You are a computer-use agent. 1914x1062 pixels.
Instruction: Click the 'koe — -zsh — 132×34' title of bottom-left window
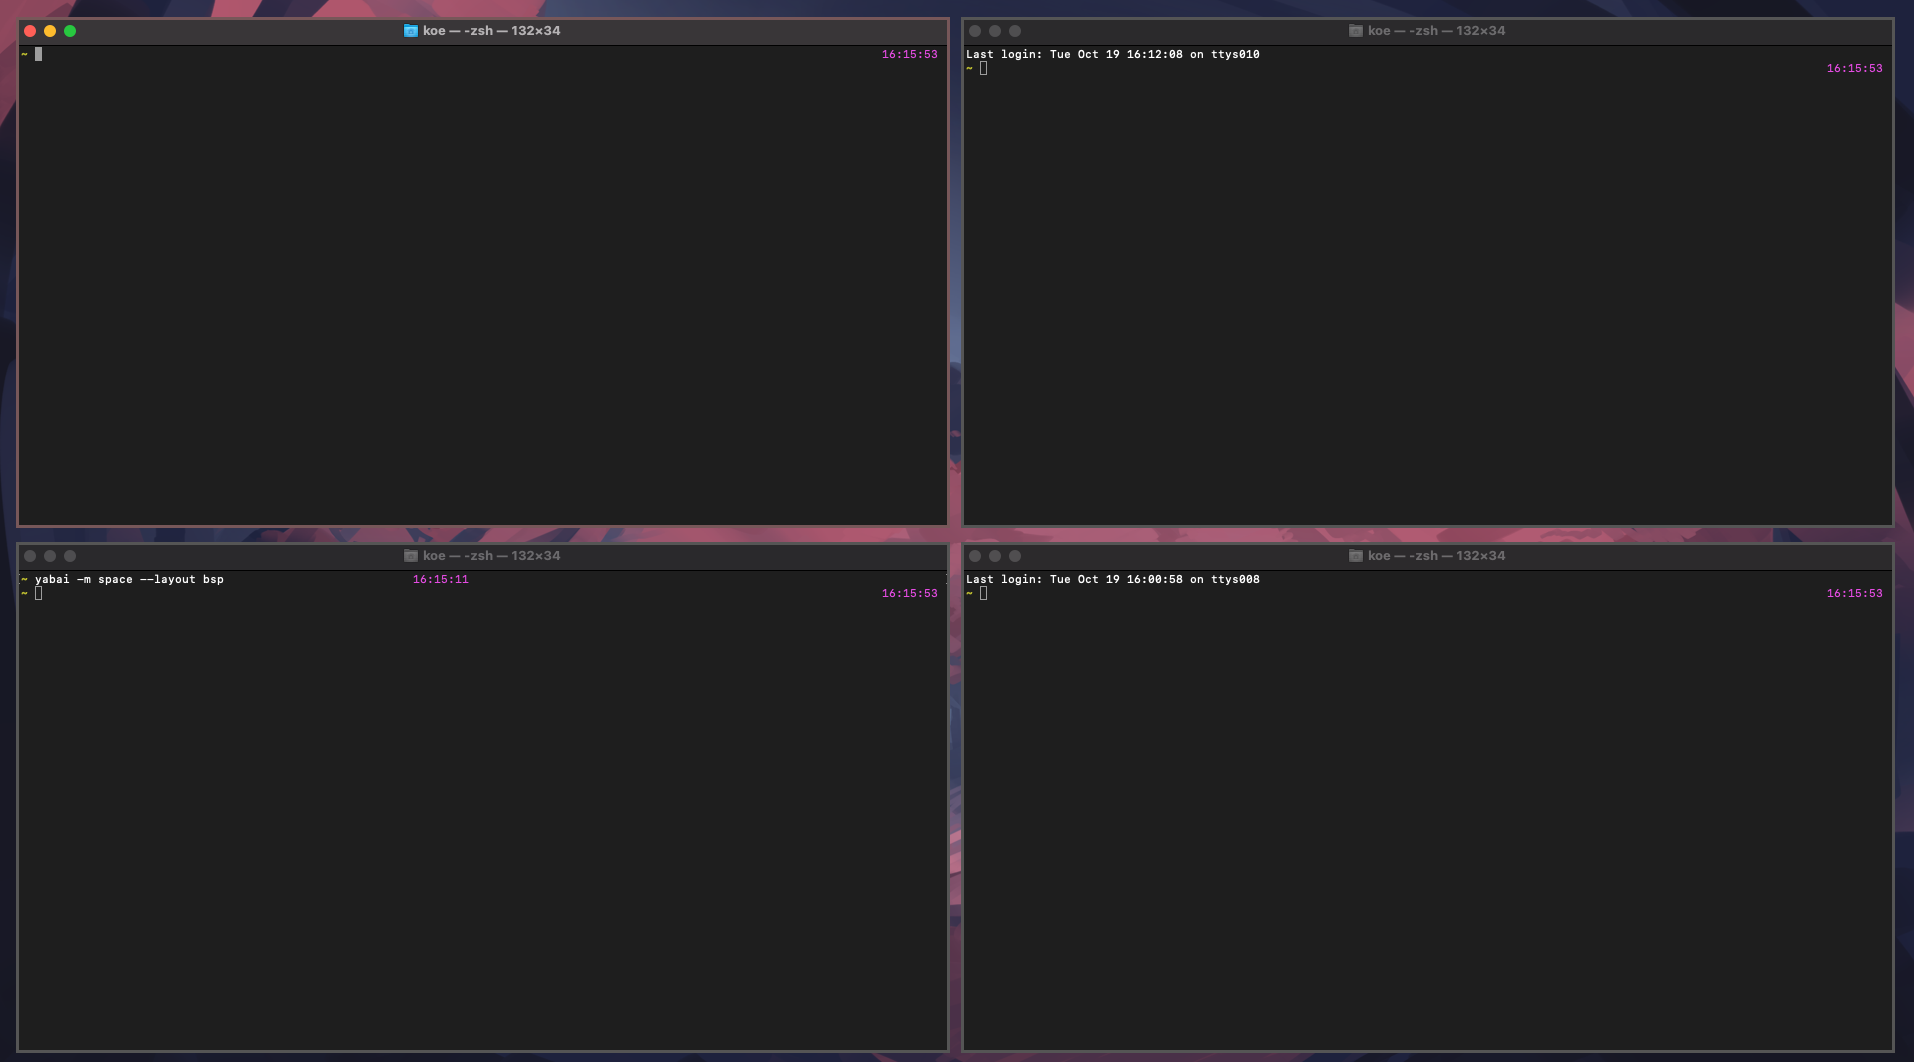(x=491, y=555)
